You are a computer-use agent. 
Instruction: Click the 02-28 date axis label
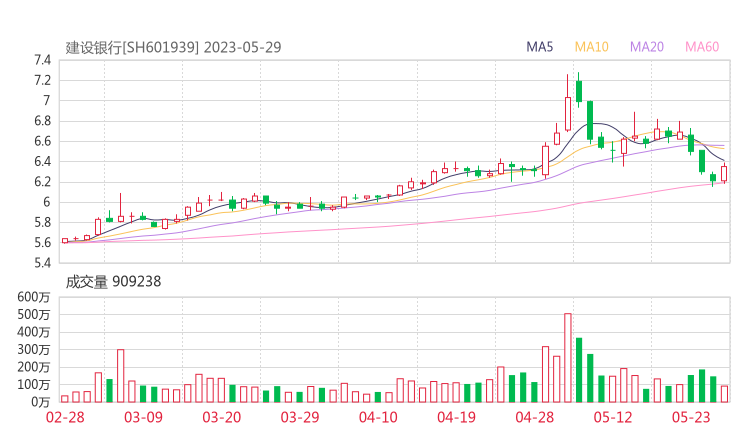65,417
